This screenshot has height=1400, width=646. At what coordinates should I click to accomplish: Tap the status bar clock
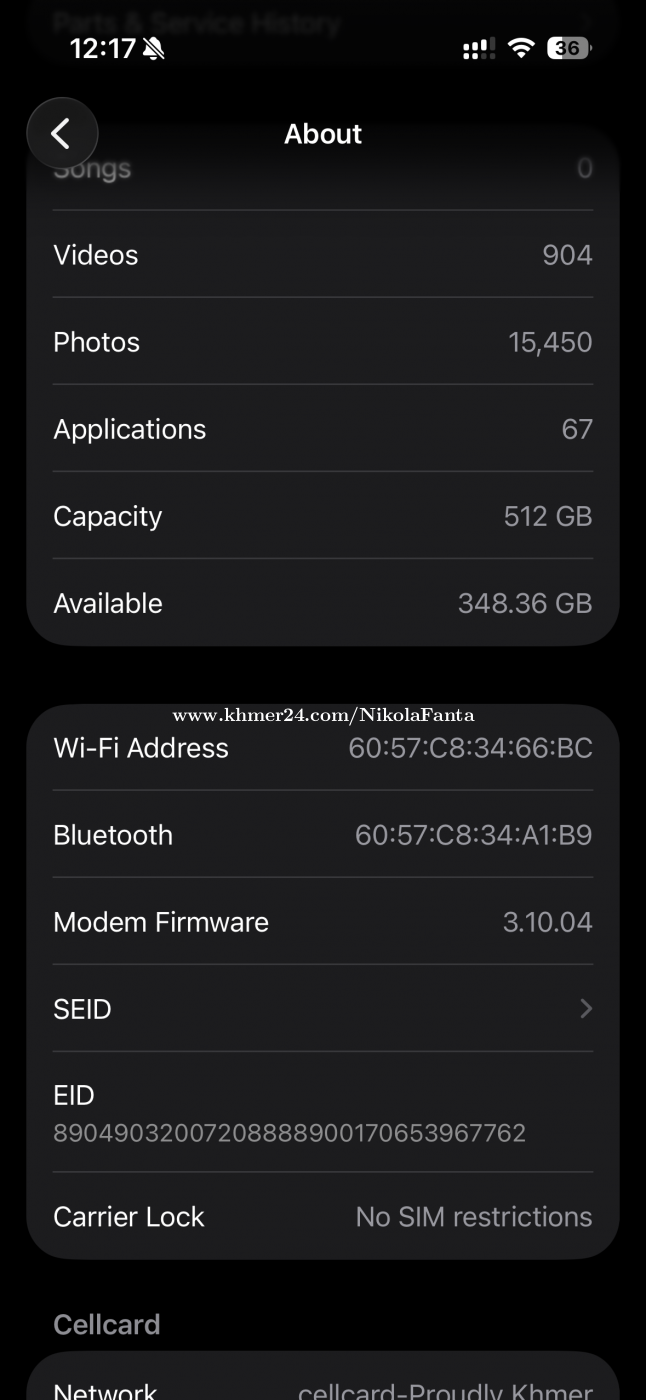point(102,48)
